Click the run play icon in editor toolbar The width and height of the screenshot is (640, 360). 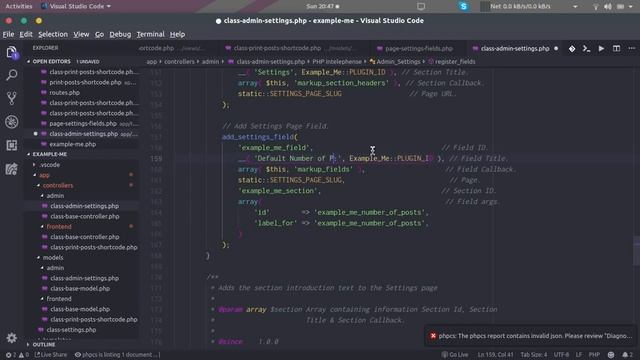(x=601, y=49)
